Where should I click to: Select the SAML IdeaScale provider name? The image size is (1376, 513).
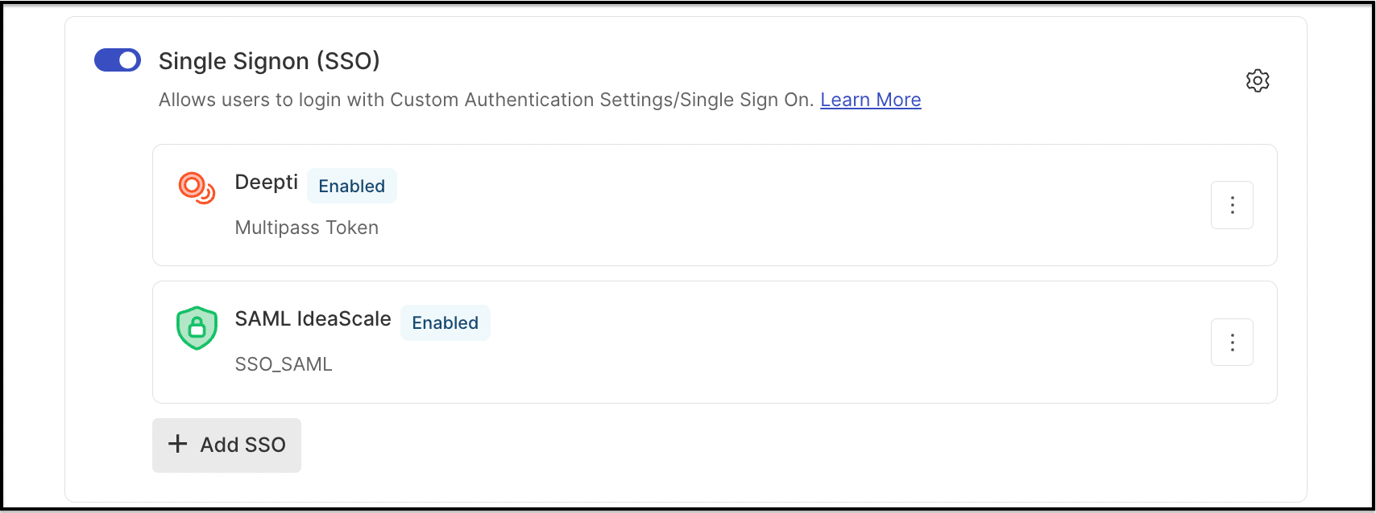tap(313, 319)
